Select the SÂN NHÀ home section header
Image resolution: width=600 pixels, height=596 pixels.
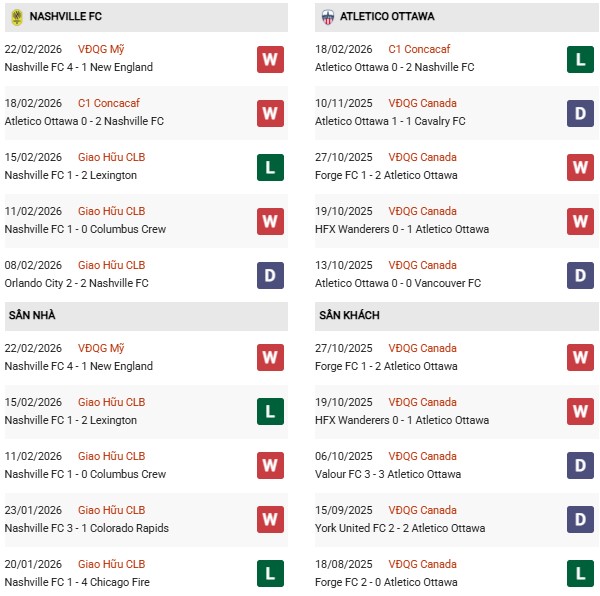[32, 315]
